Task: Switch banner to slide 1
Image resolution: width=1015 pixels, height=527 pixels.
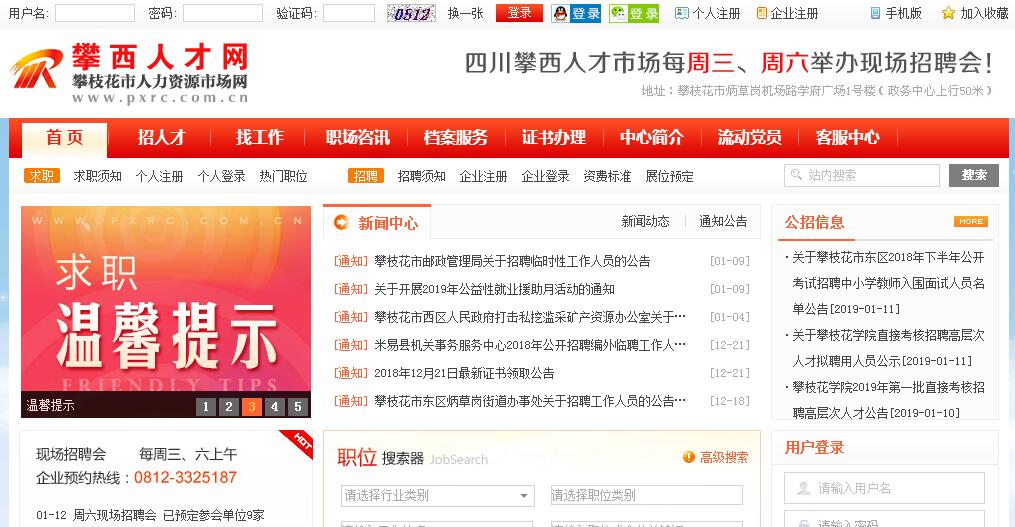Action: click(x=205, y=406)
